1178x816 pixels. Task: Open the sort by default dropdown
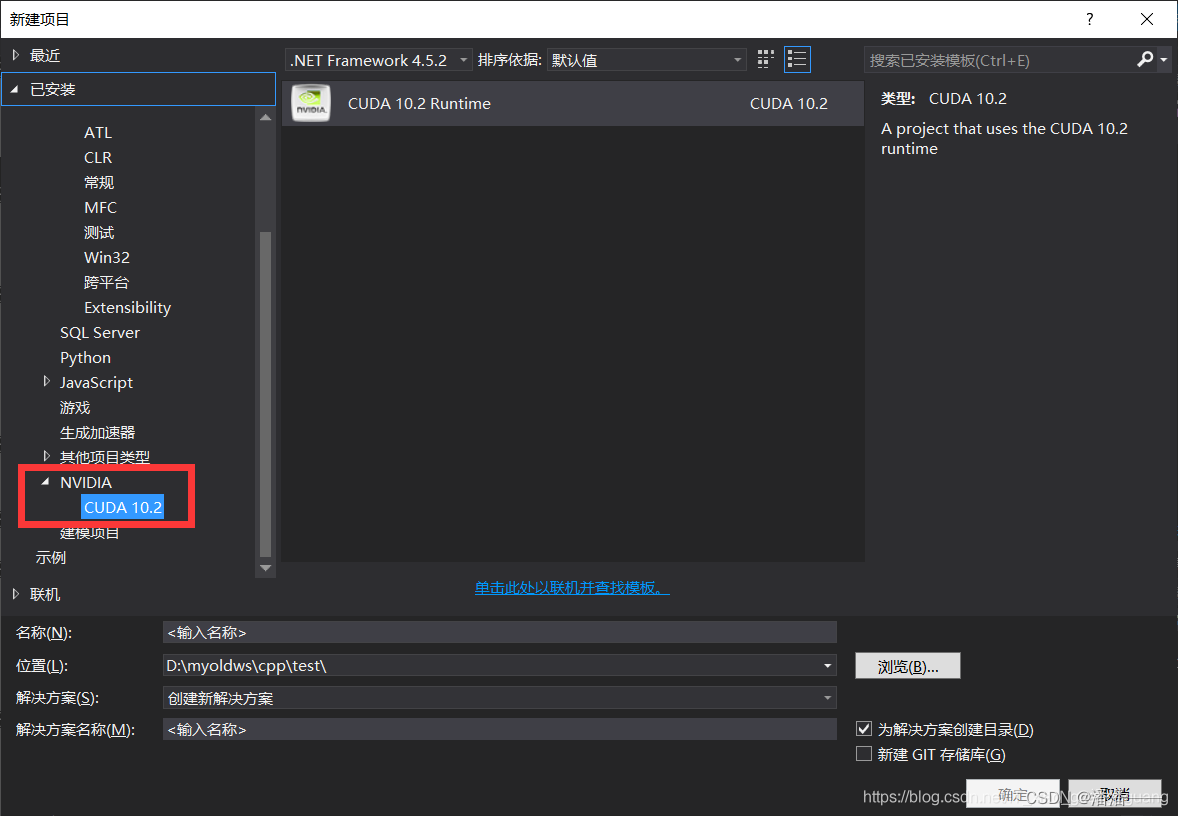647,60
